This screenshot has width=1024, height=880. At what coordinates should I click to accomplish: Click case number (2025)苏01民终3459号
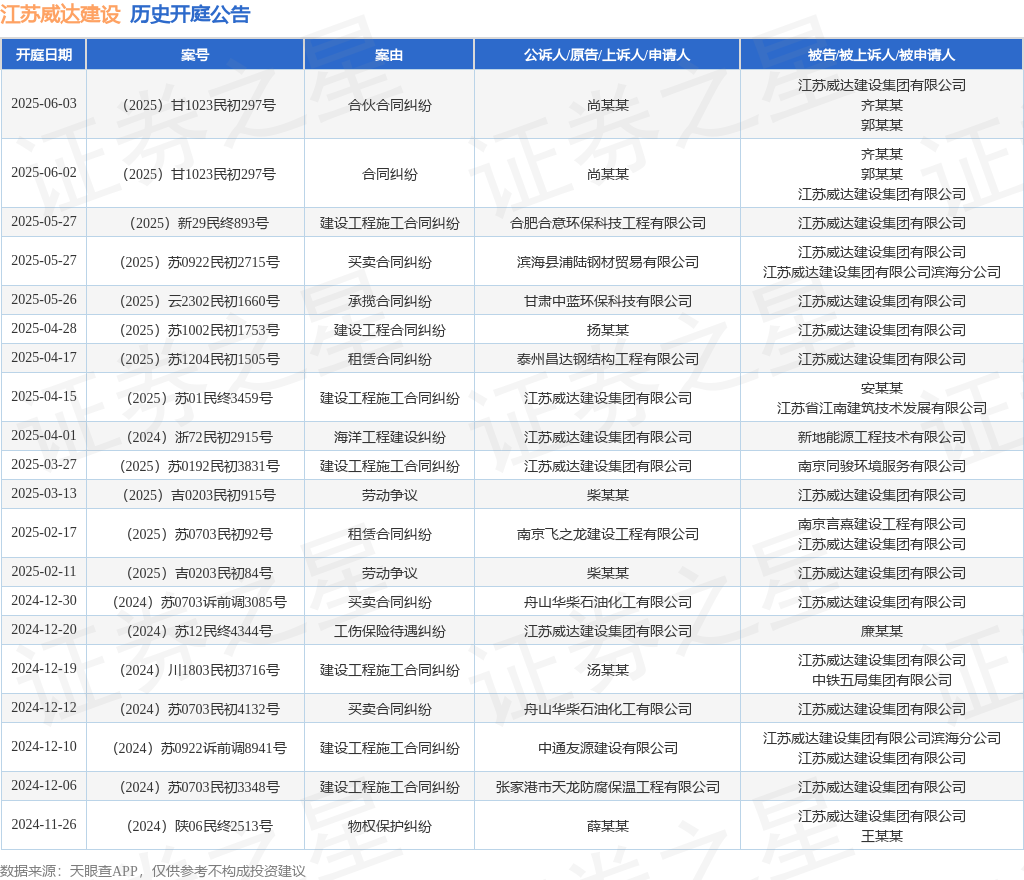[x=199, y=398]
